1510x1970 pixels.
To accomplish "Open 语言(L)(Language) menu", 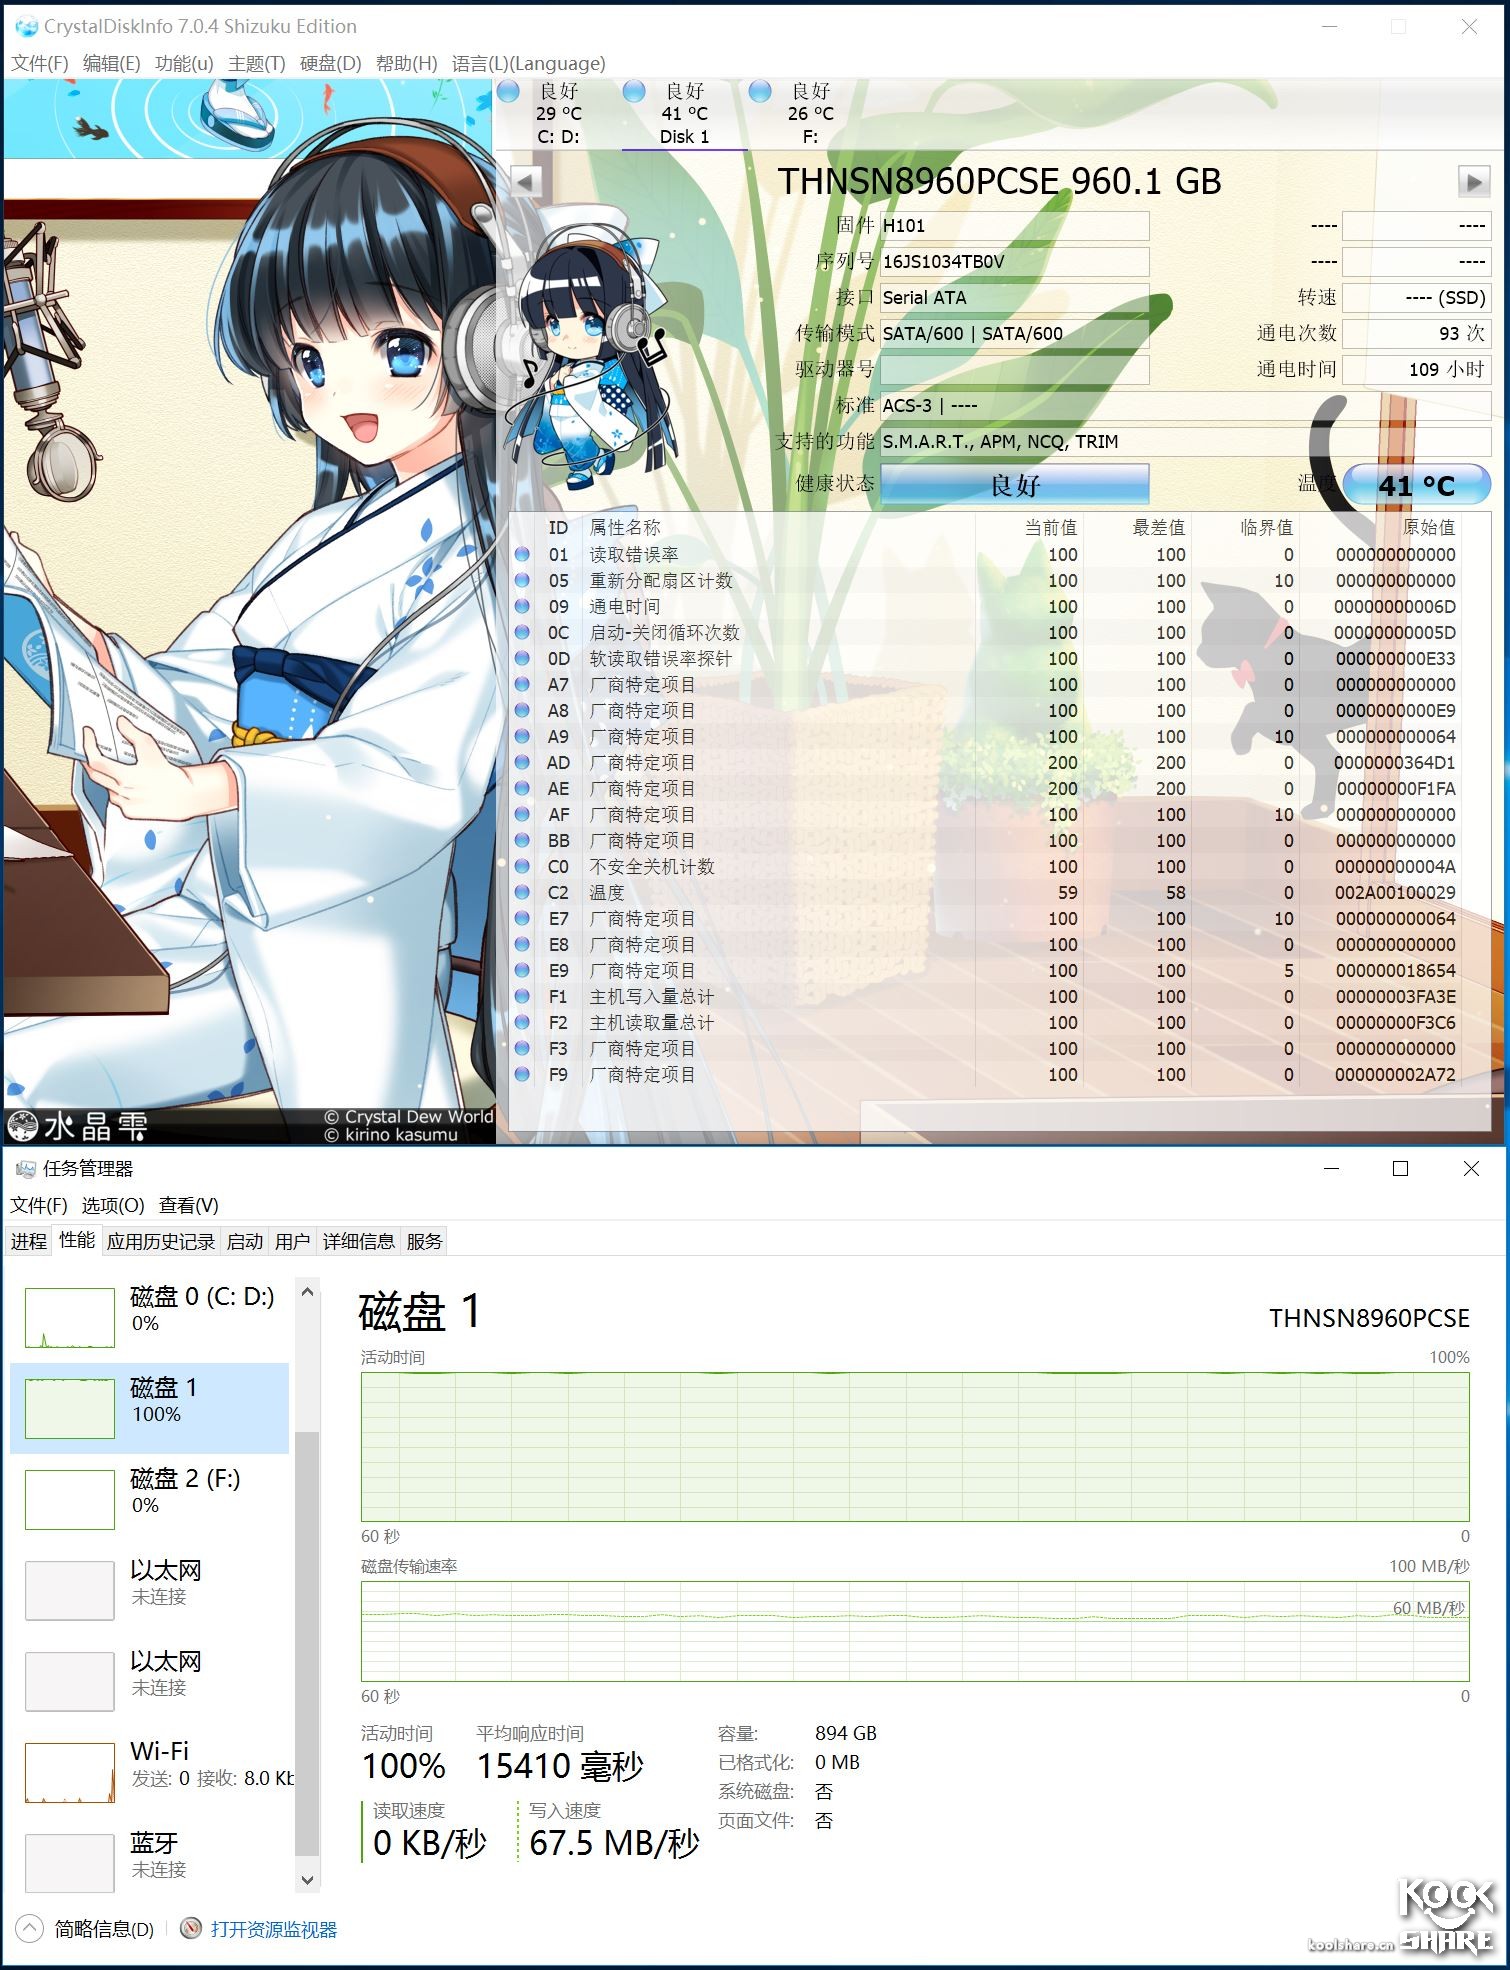I will pos(528,63).
